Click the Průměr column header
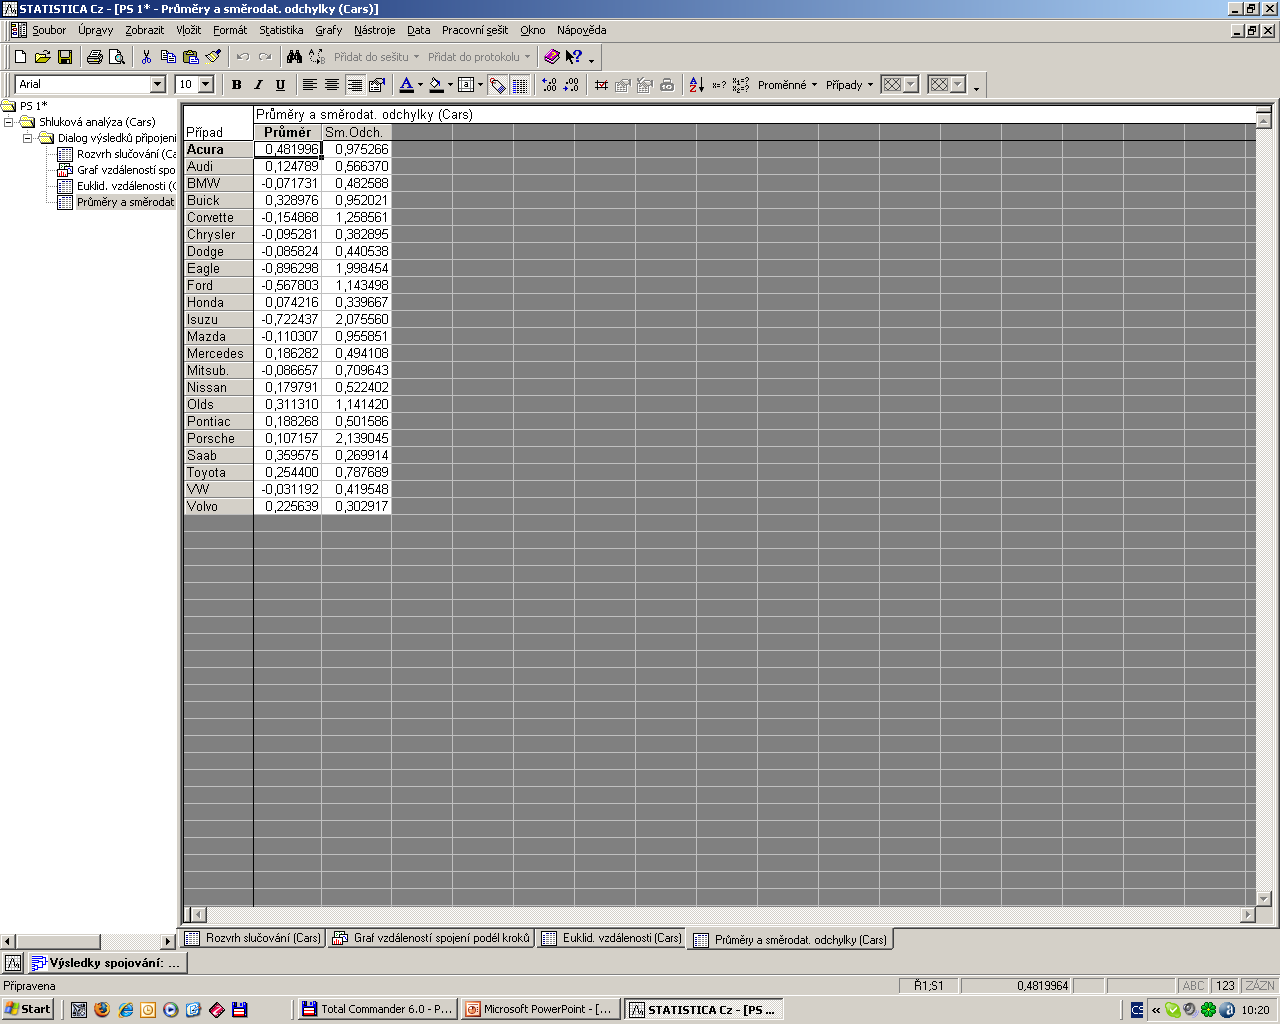Screen dimensions: 1280x1024 click(x=288, y=132)
